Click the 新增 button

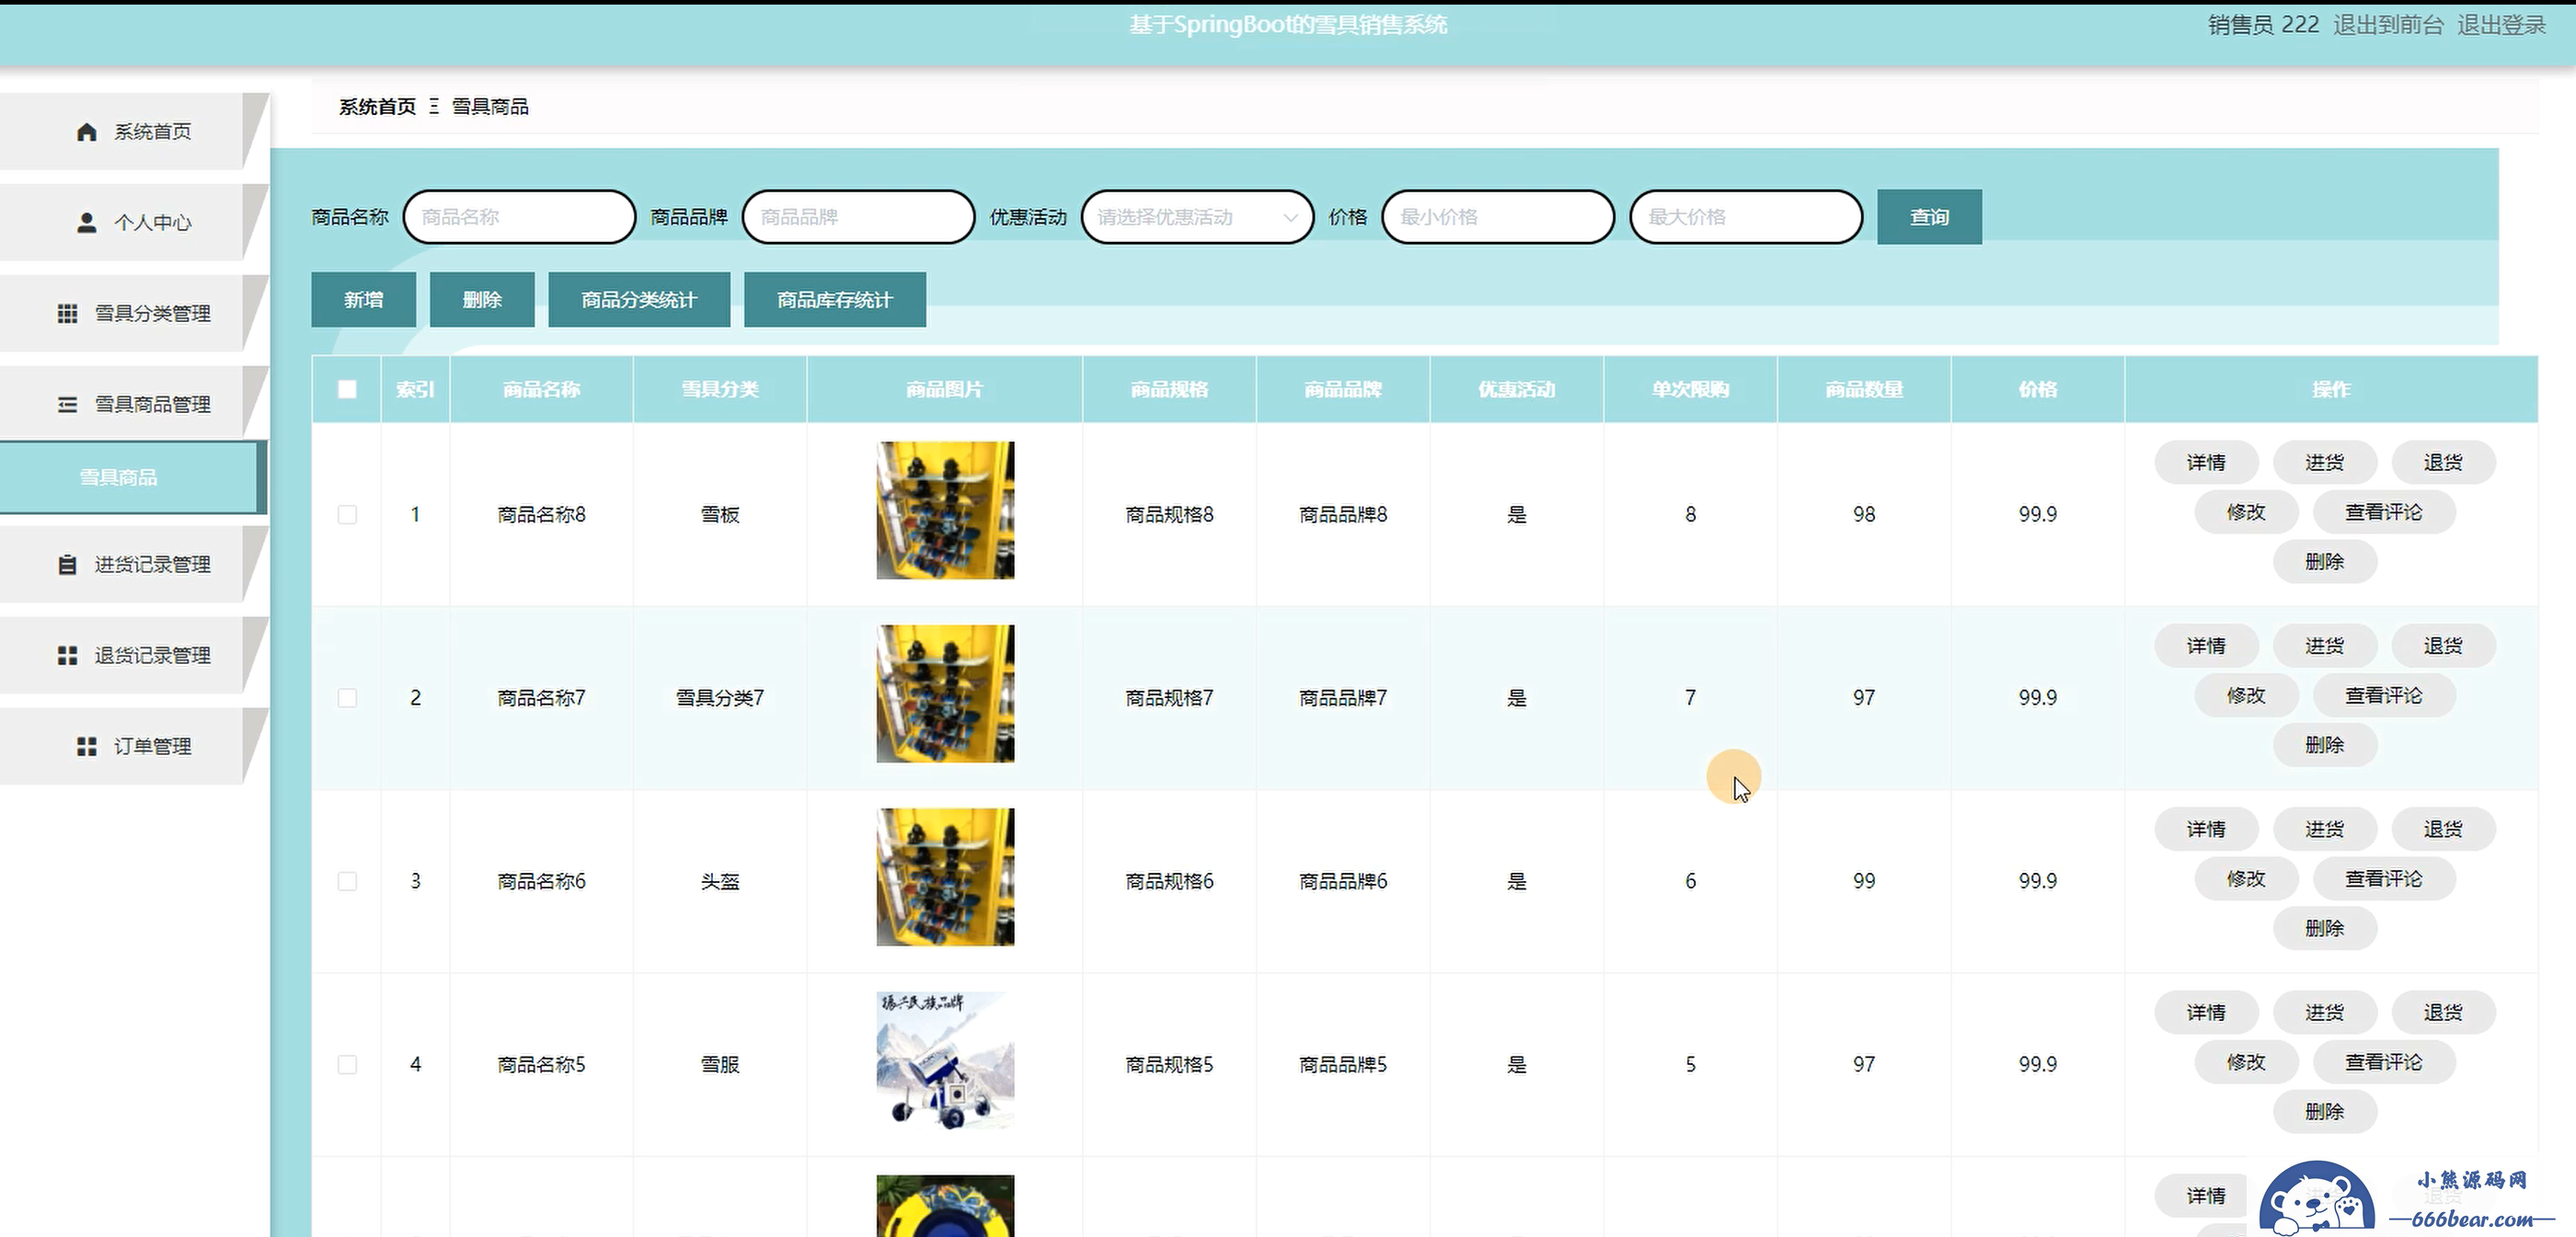pyautogui.click(x=363, y=300)
